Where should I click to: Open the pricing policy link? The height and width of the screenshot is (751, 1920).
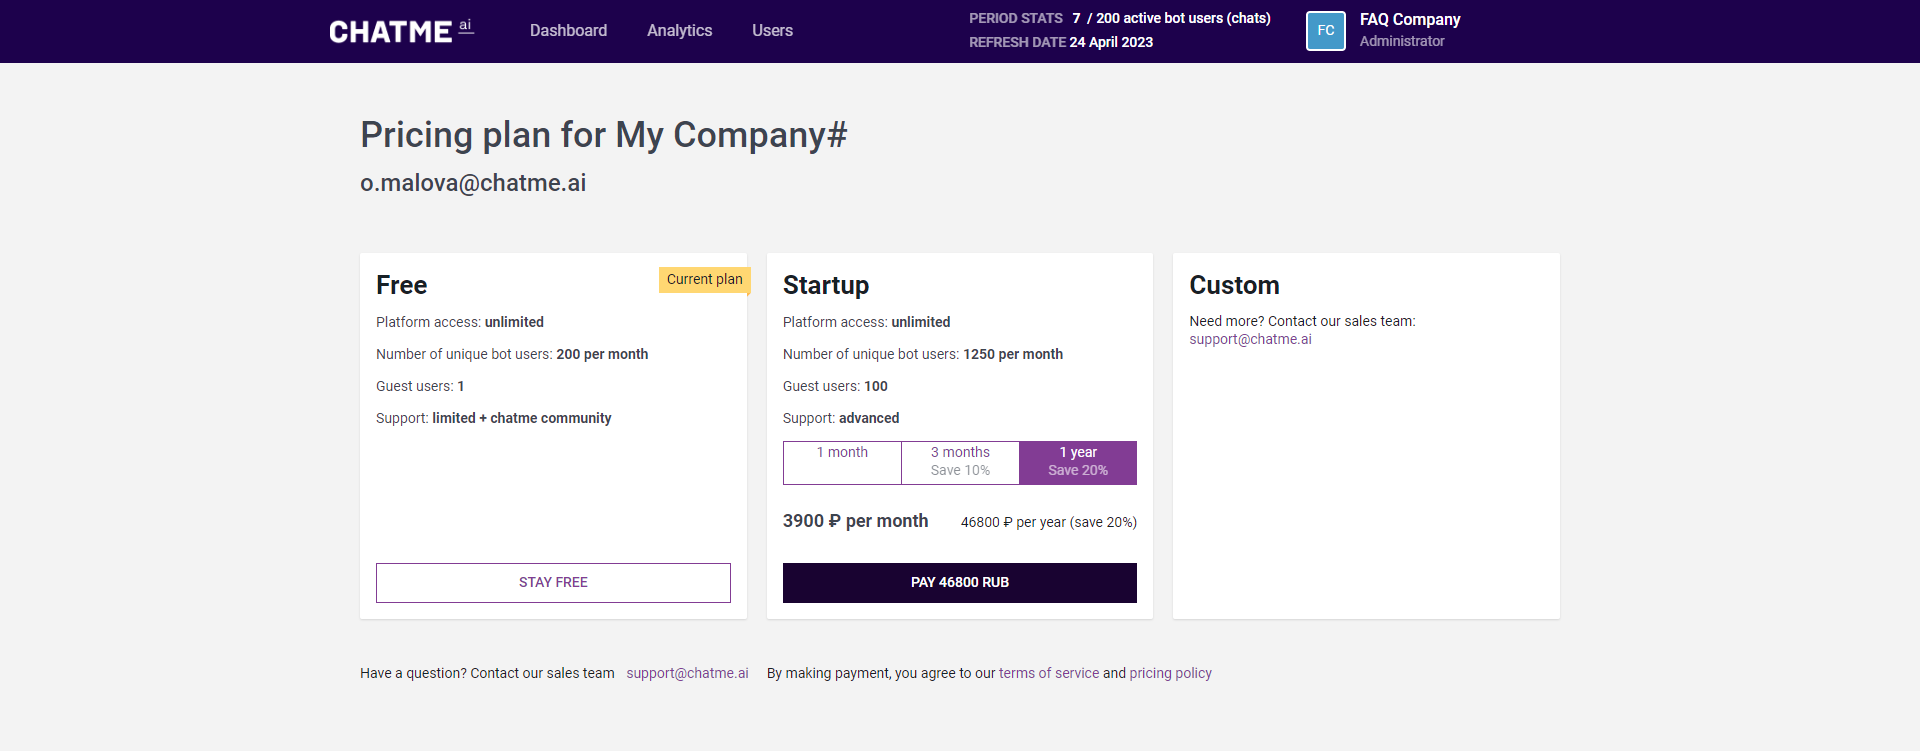click(x=1170, y=674)
